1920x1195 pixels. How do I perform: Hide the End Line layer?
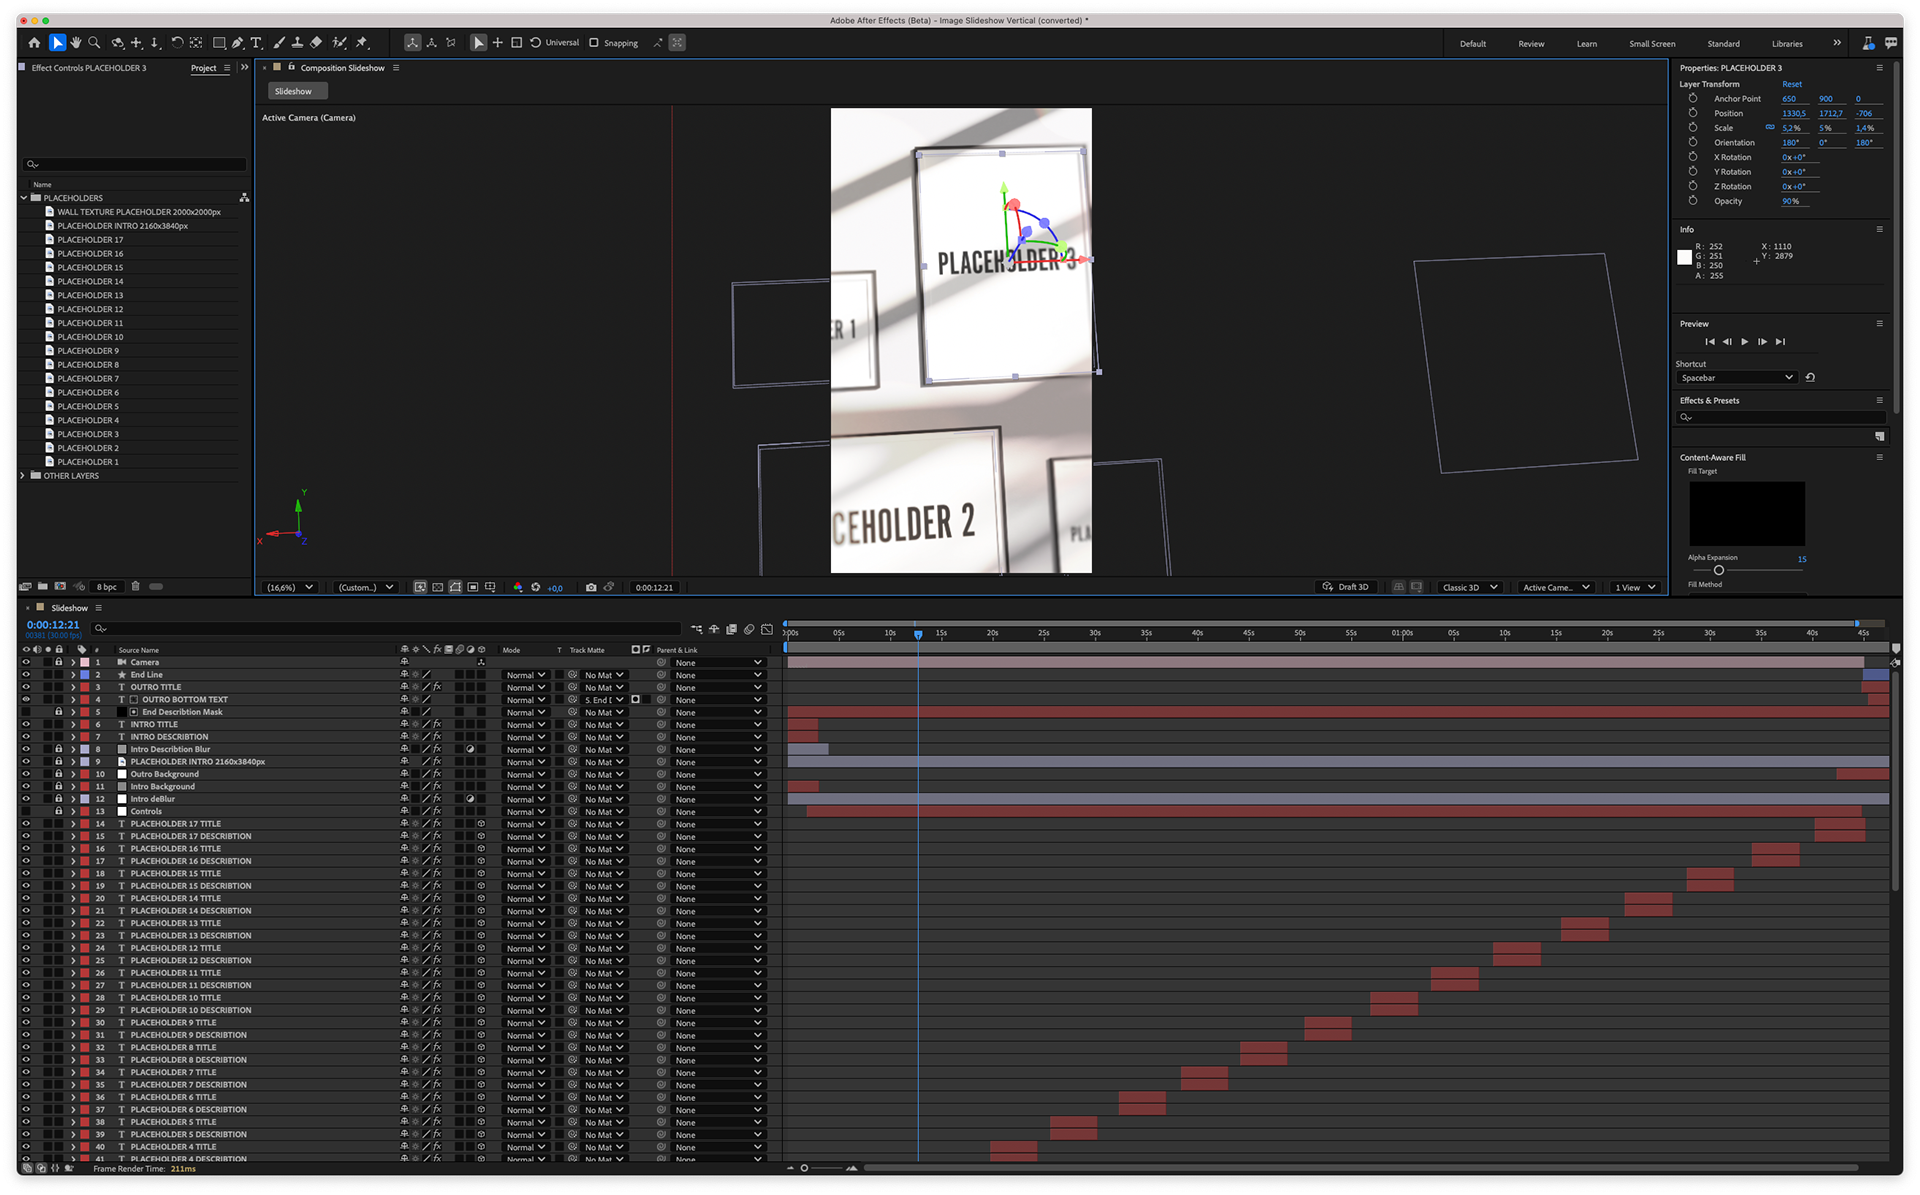pos(26,675)
